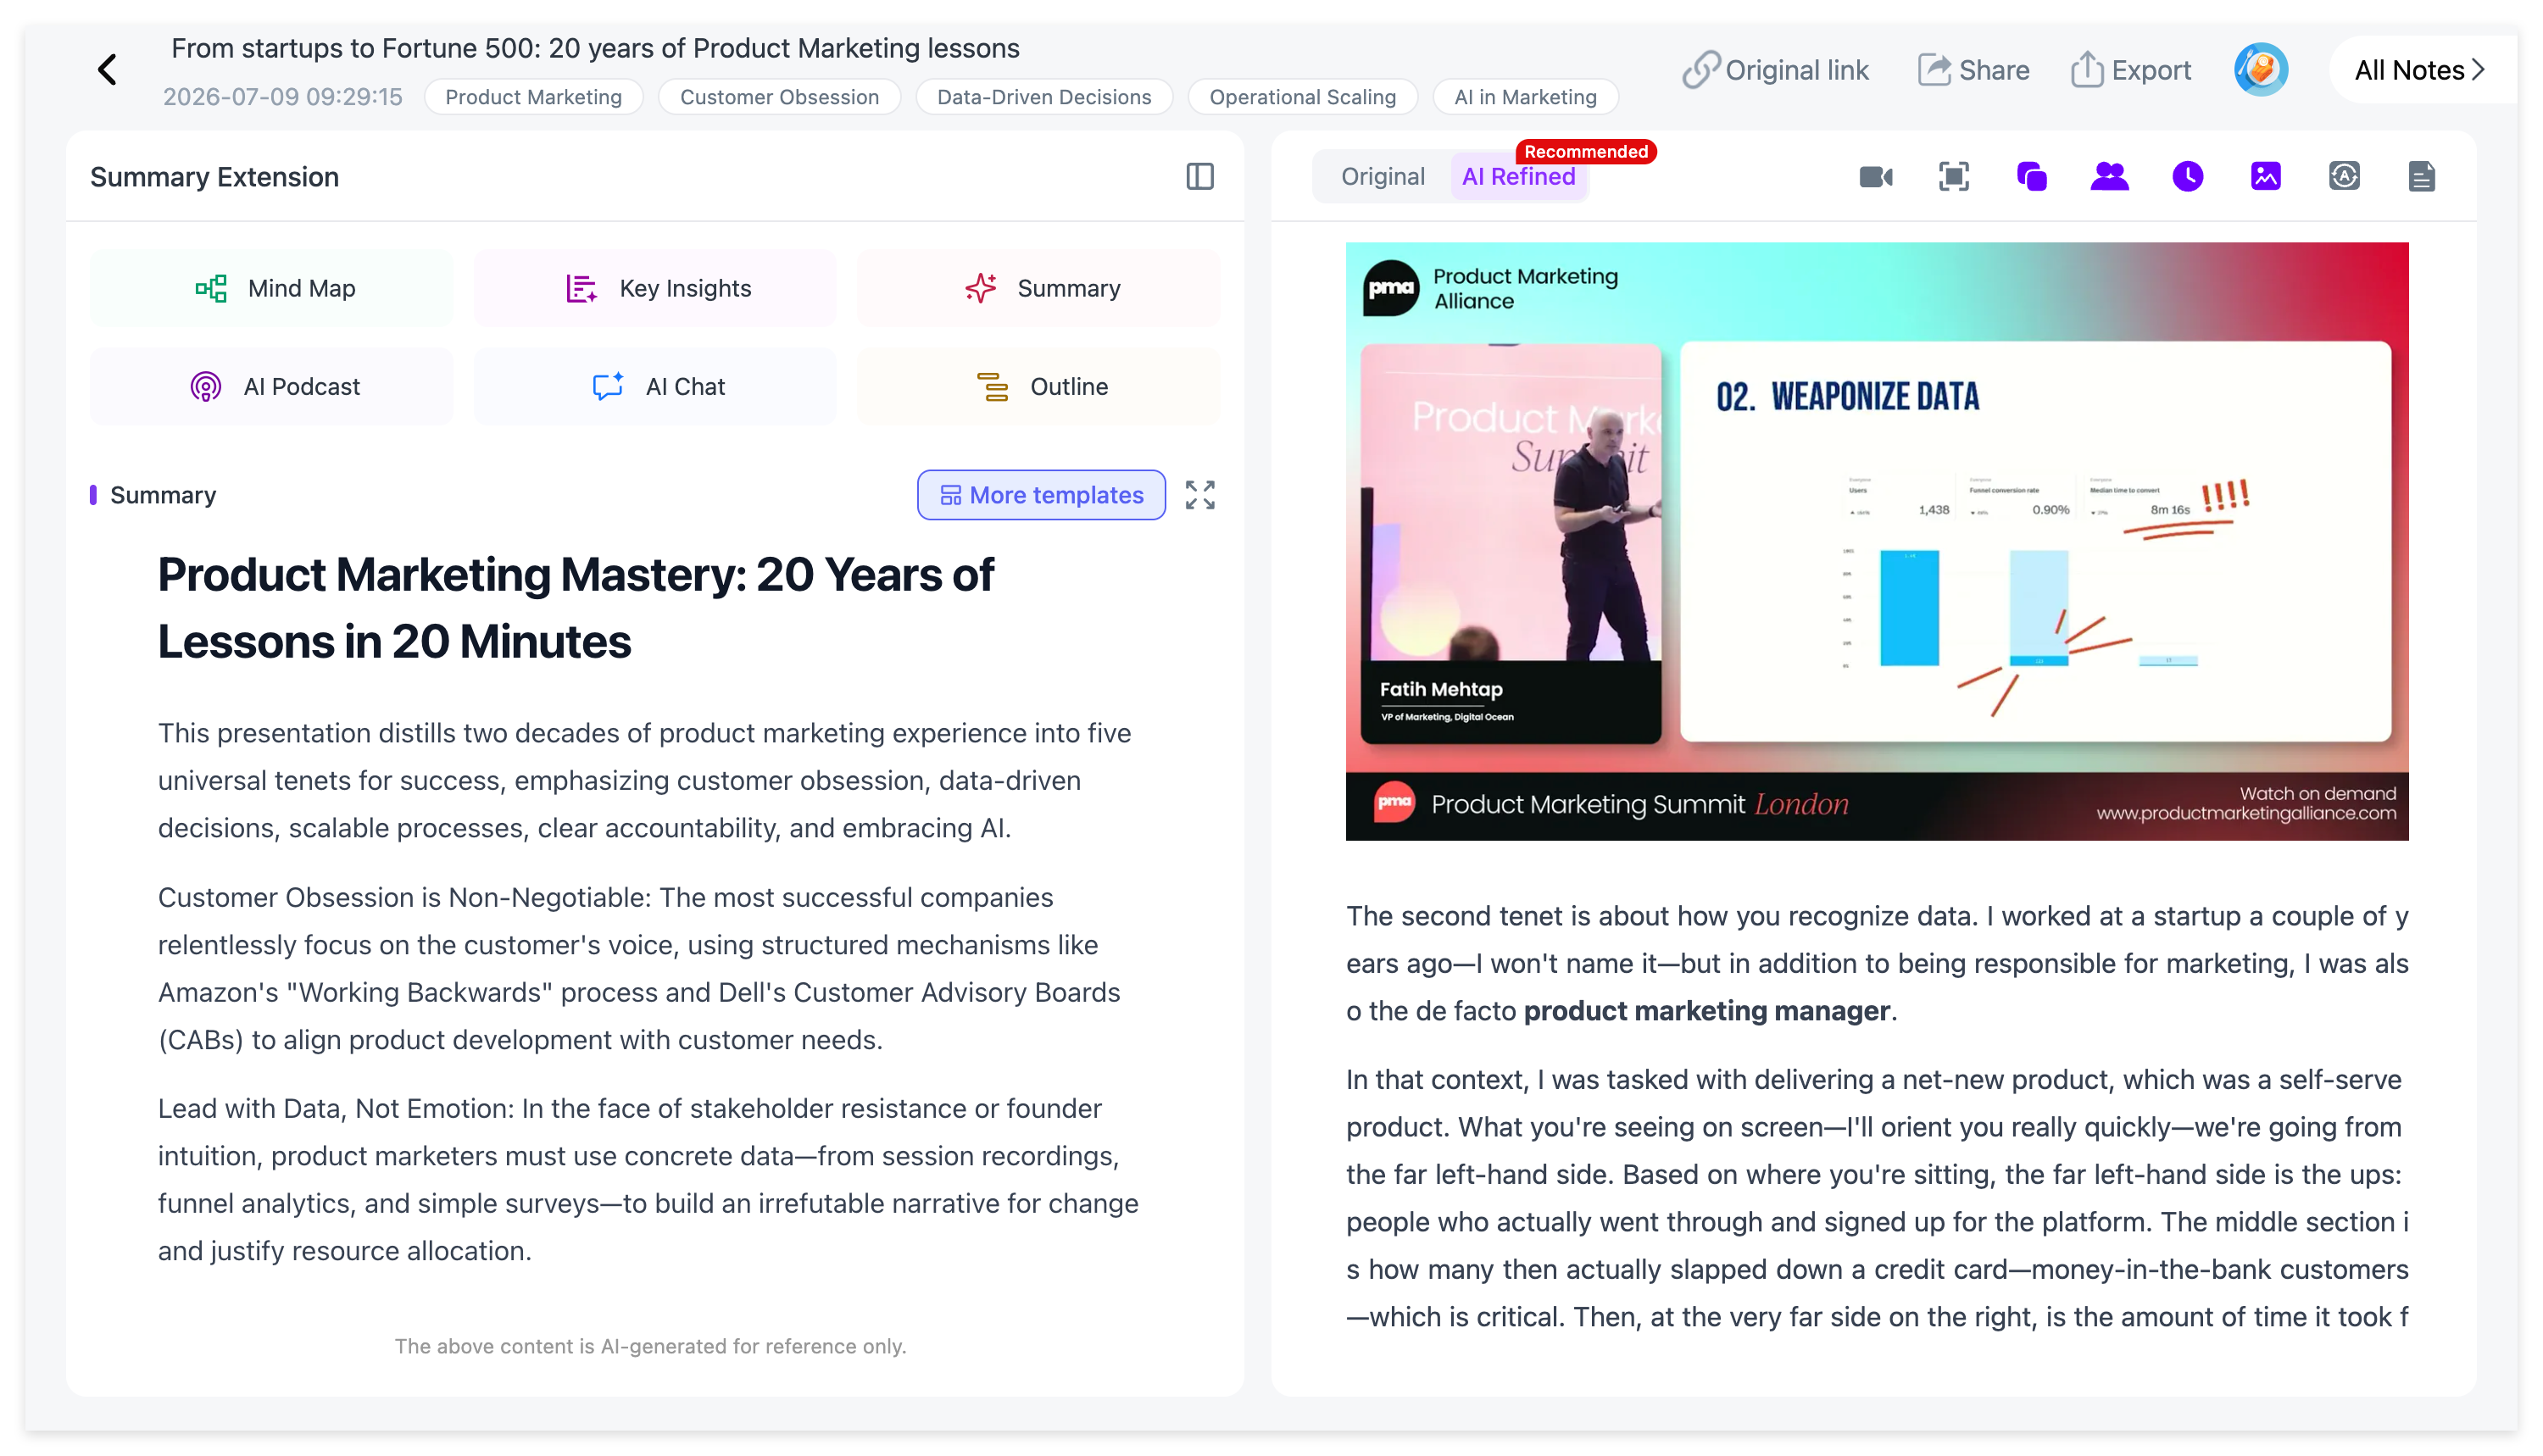Click the bold text 'product marketing manager'
Viewport: 2543px width, 1456px height.
click(1706, 1011)
